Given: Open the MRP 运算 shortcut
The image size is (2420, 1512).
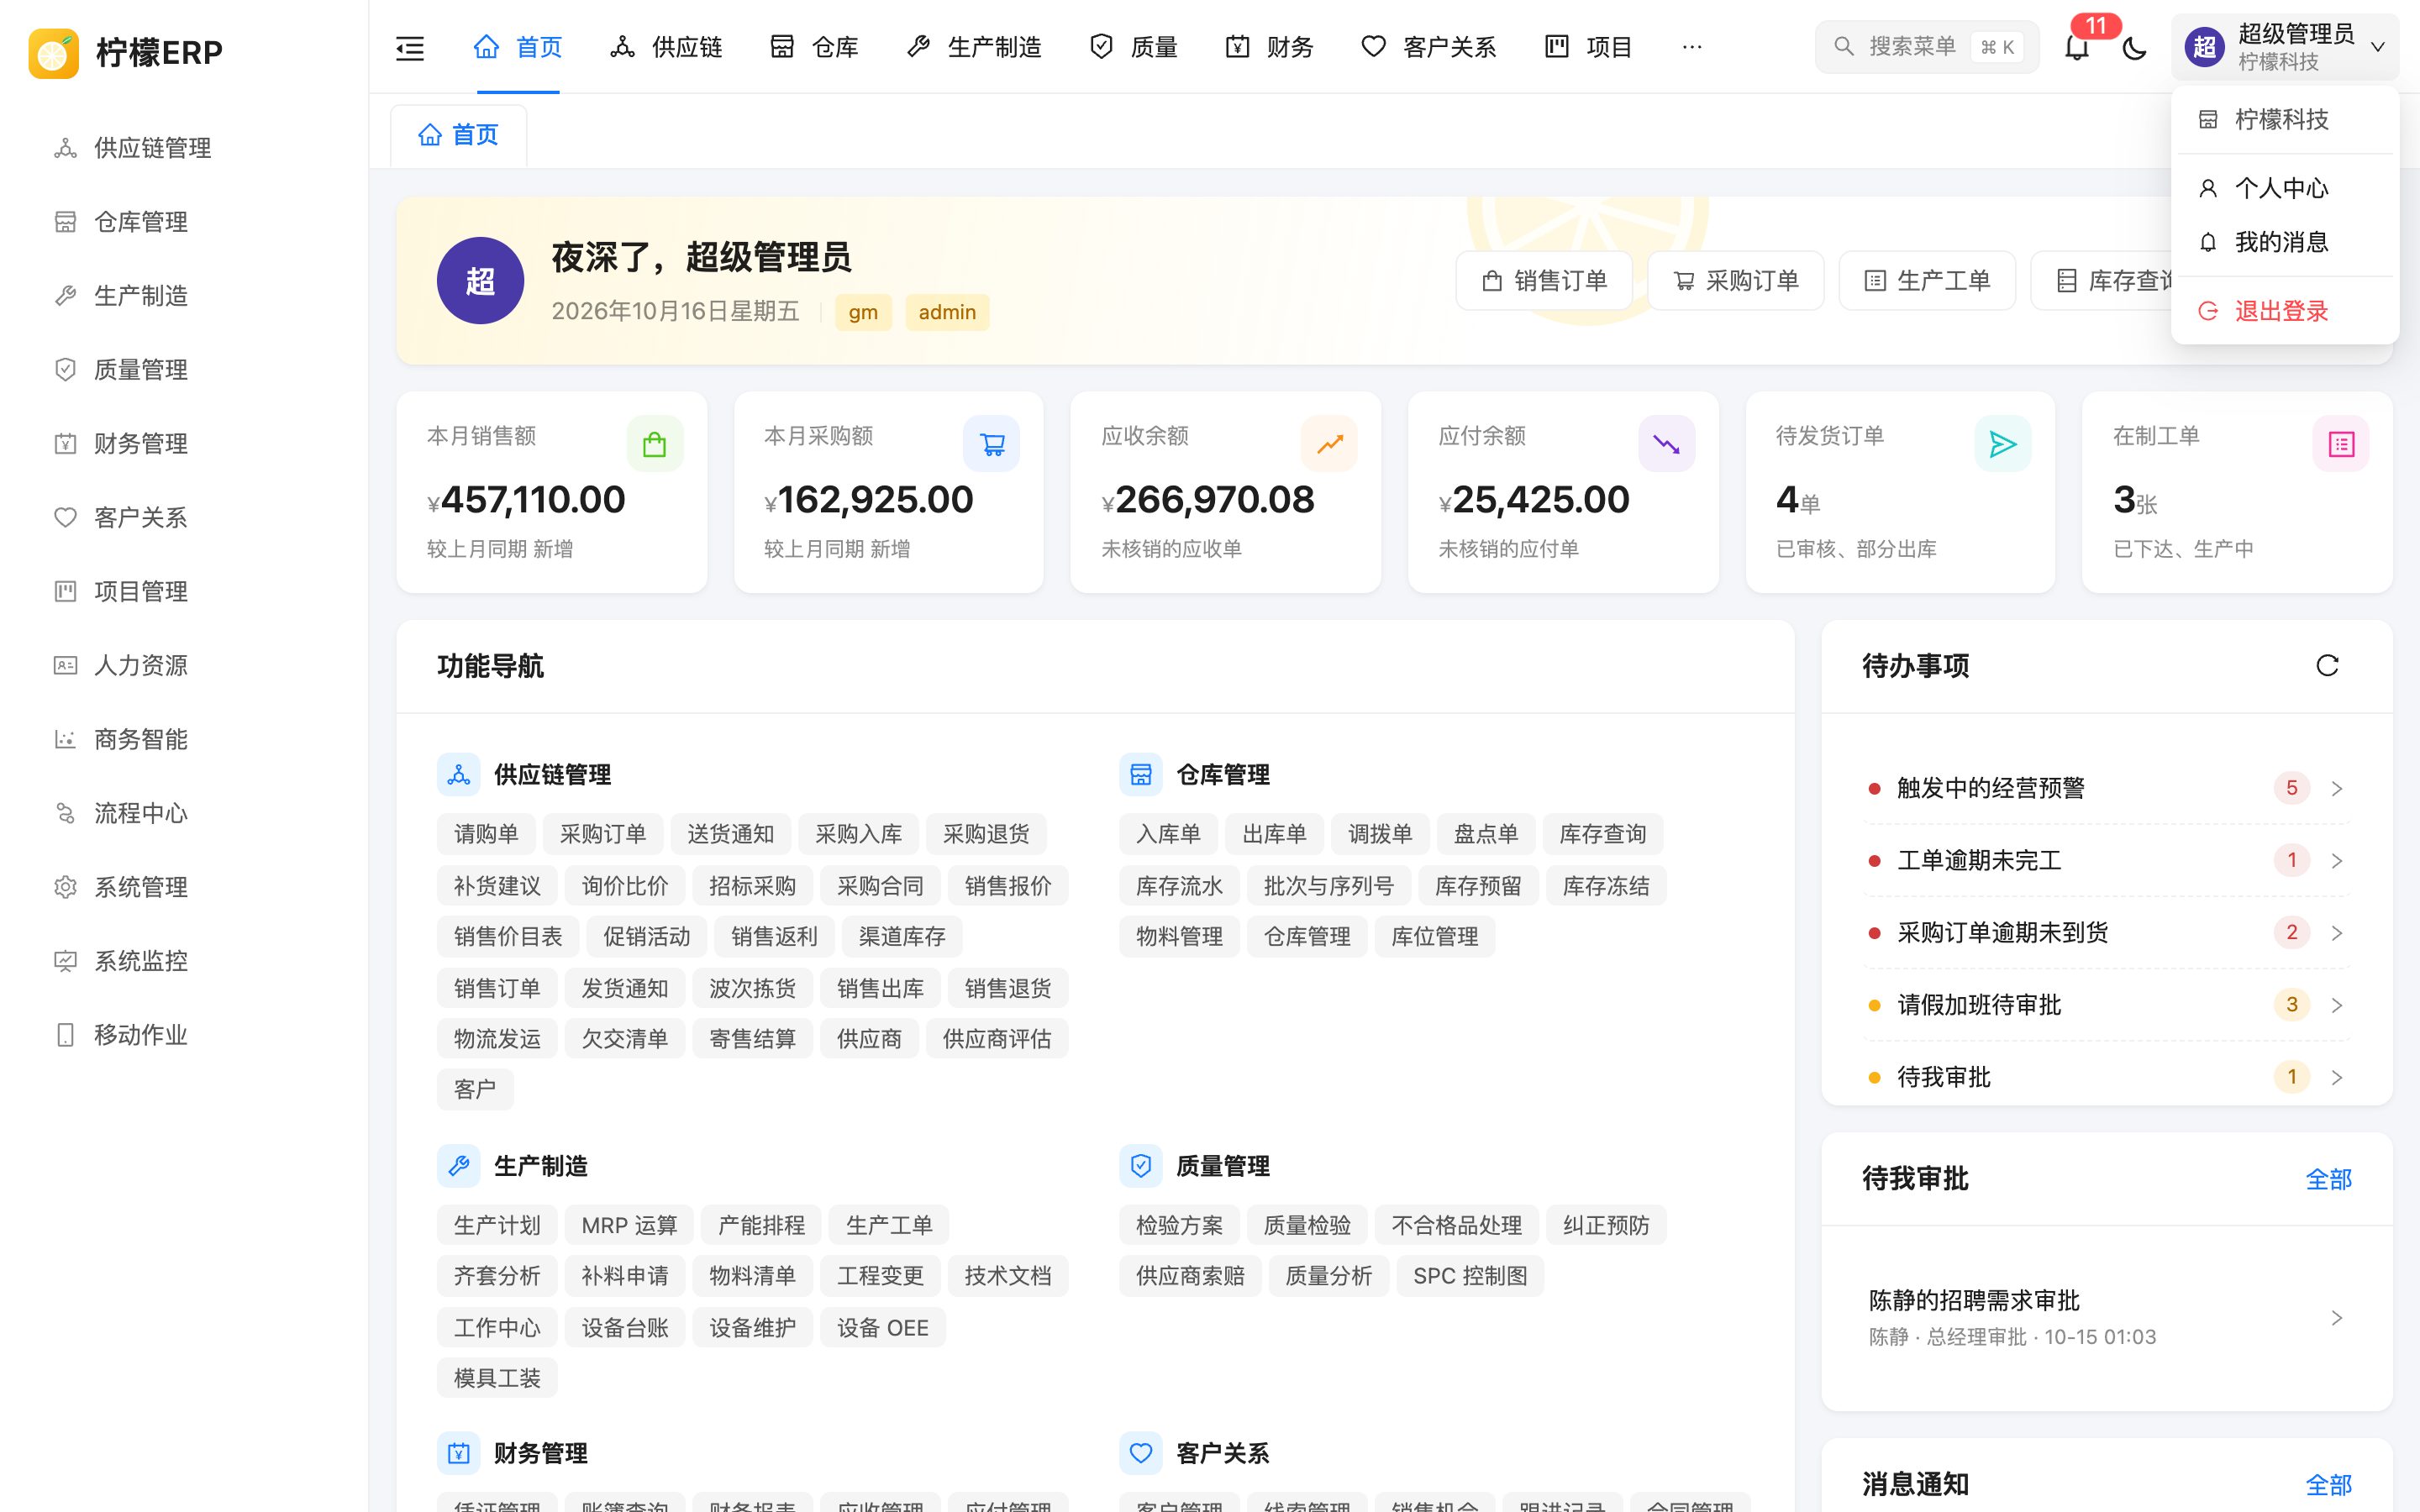Looking at the screenshot, I should coord(629,1225).
